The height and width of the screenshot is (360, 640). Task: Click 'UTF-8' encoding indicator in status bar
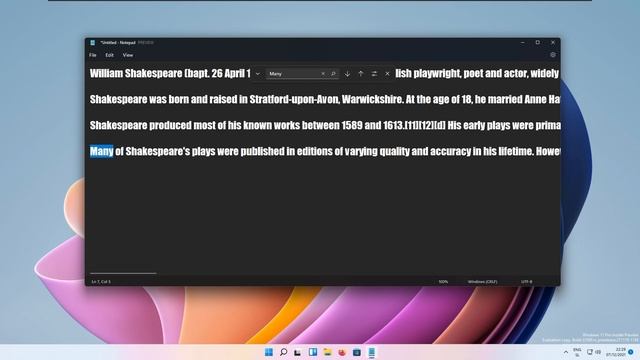(527, 282)
